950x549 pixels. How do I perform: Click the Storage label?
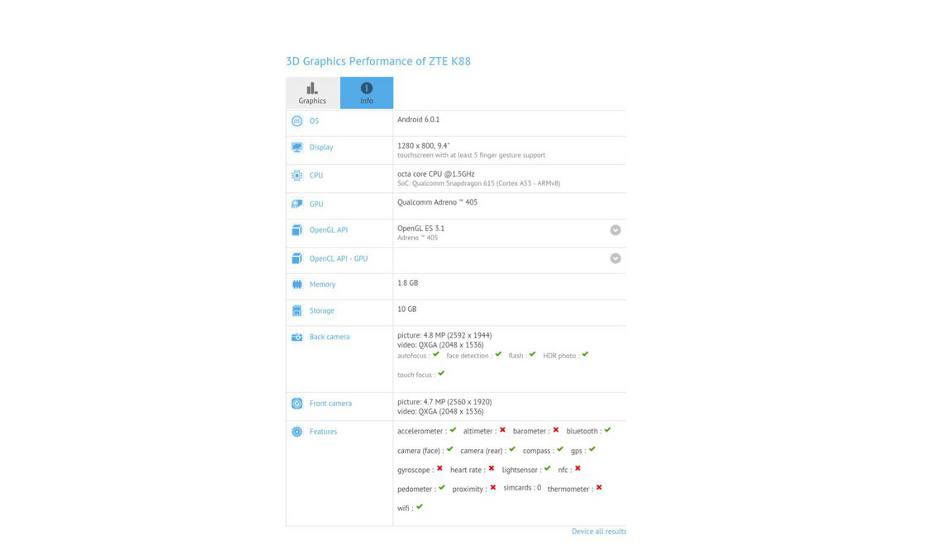tap(322, 311)
